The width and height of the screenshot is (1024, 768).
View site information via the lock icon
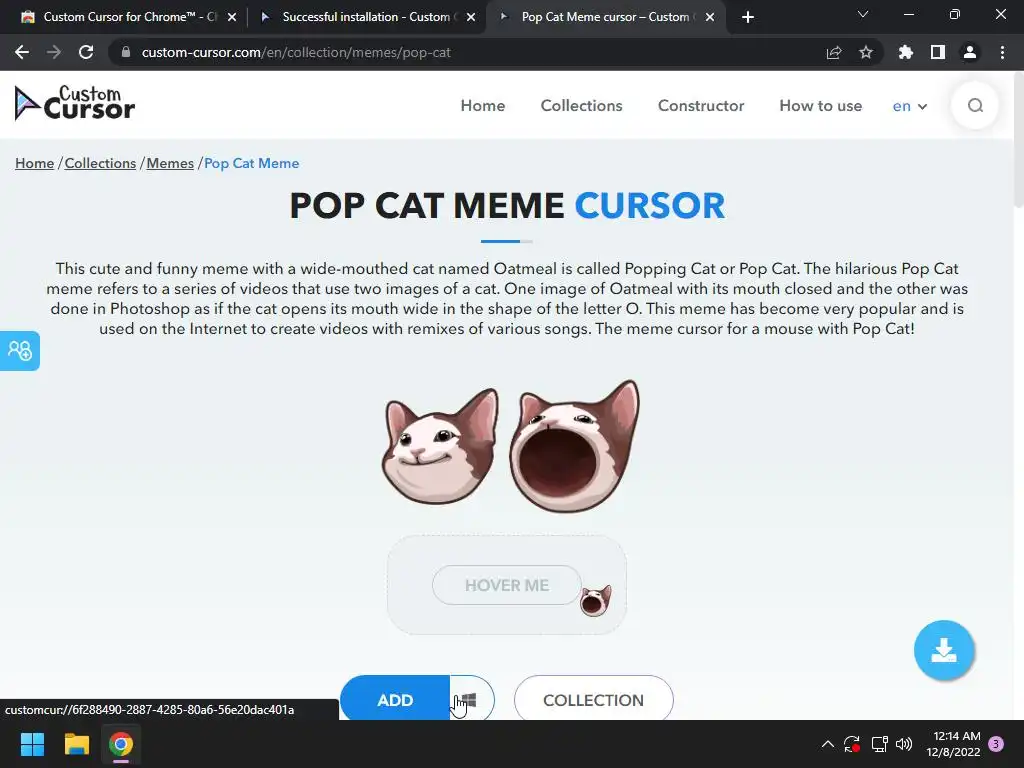tap(126, 52)
